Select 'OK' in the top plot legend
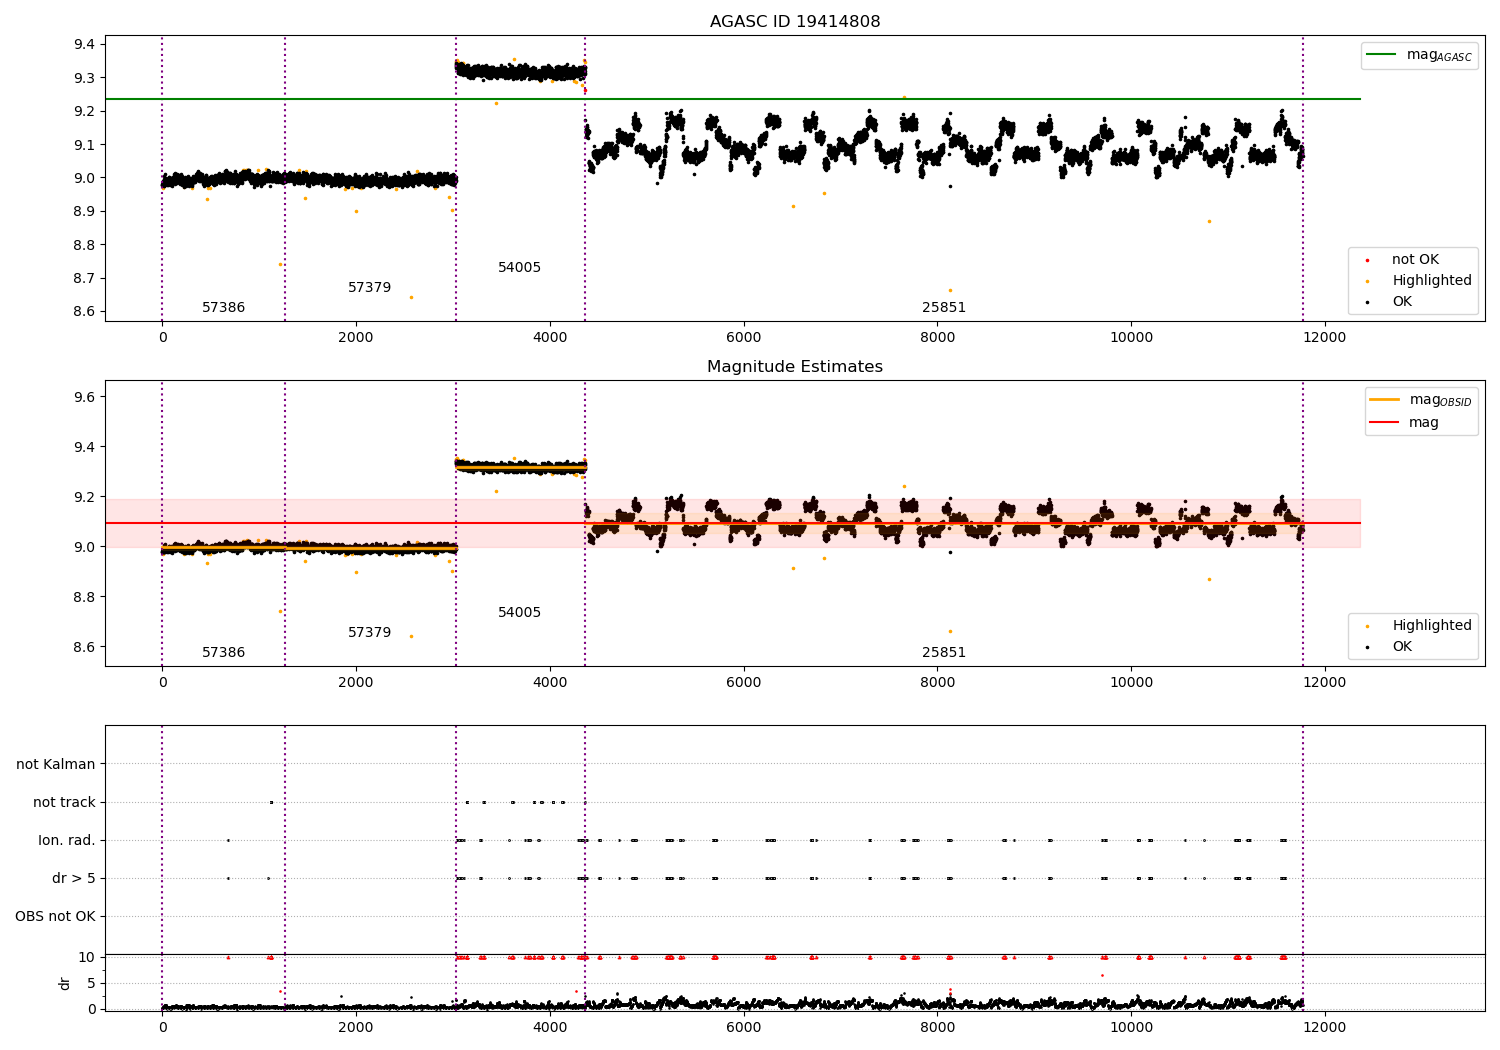This screenshot has width=1500, height=1050. tap(1402, 302)
